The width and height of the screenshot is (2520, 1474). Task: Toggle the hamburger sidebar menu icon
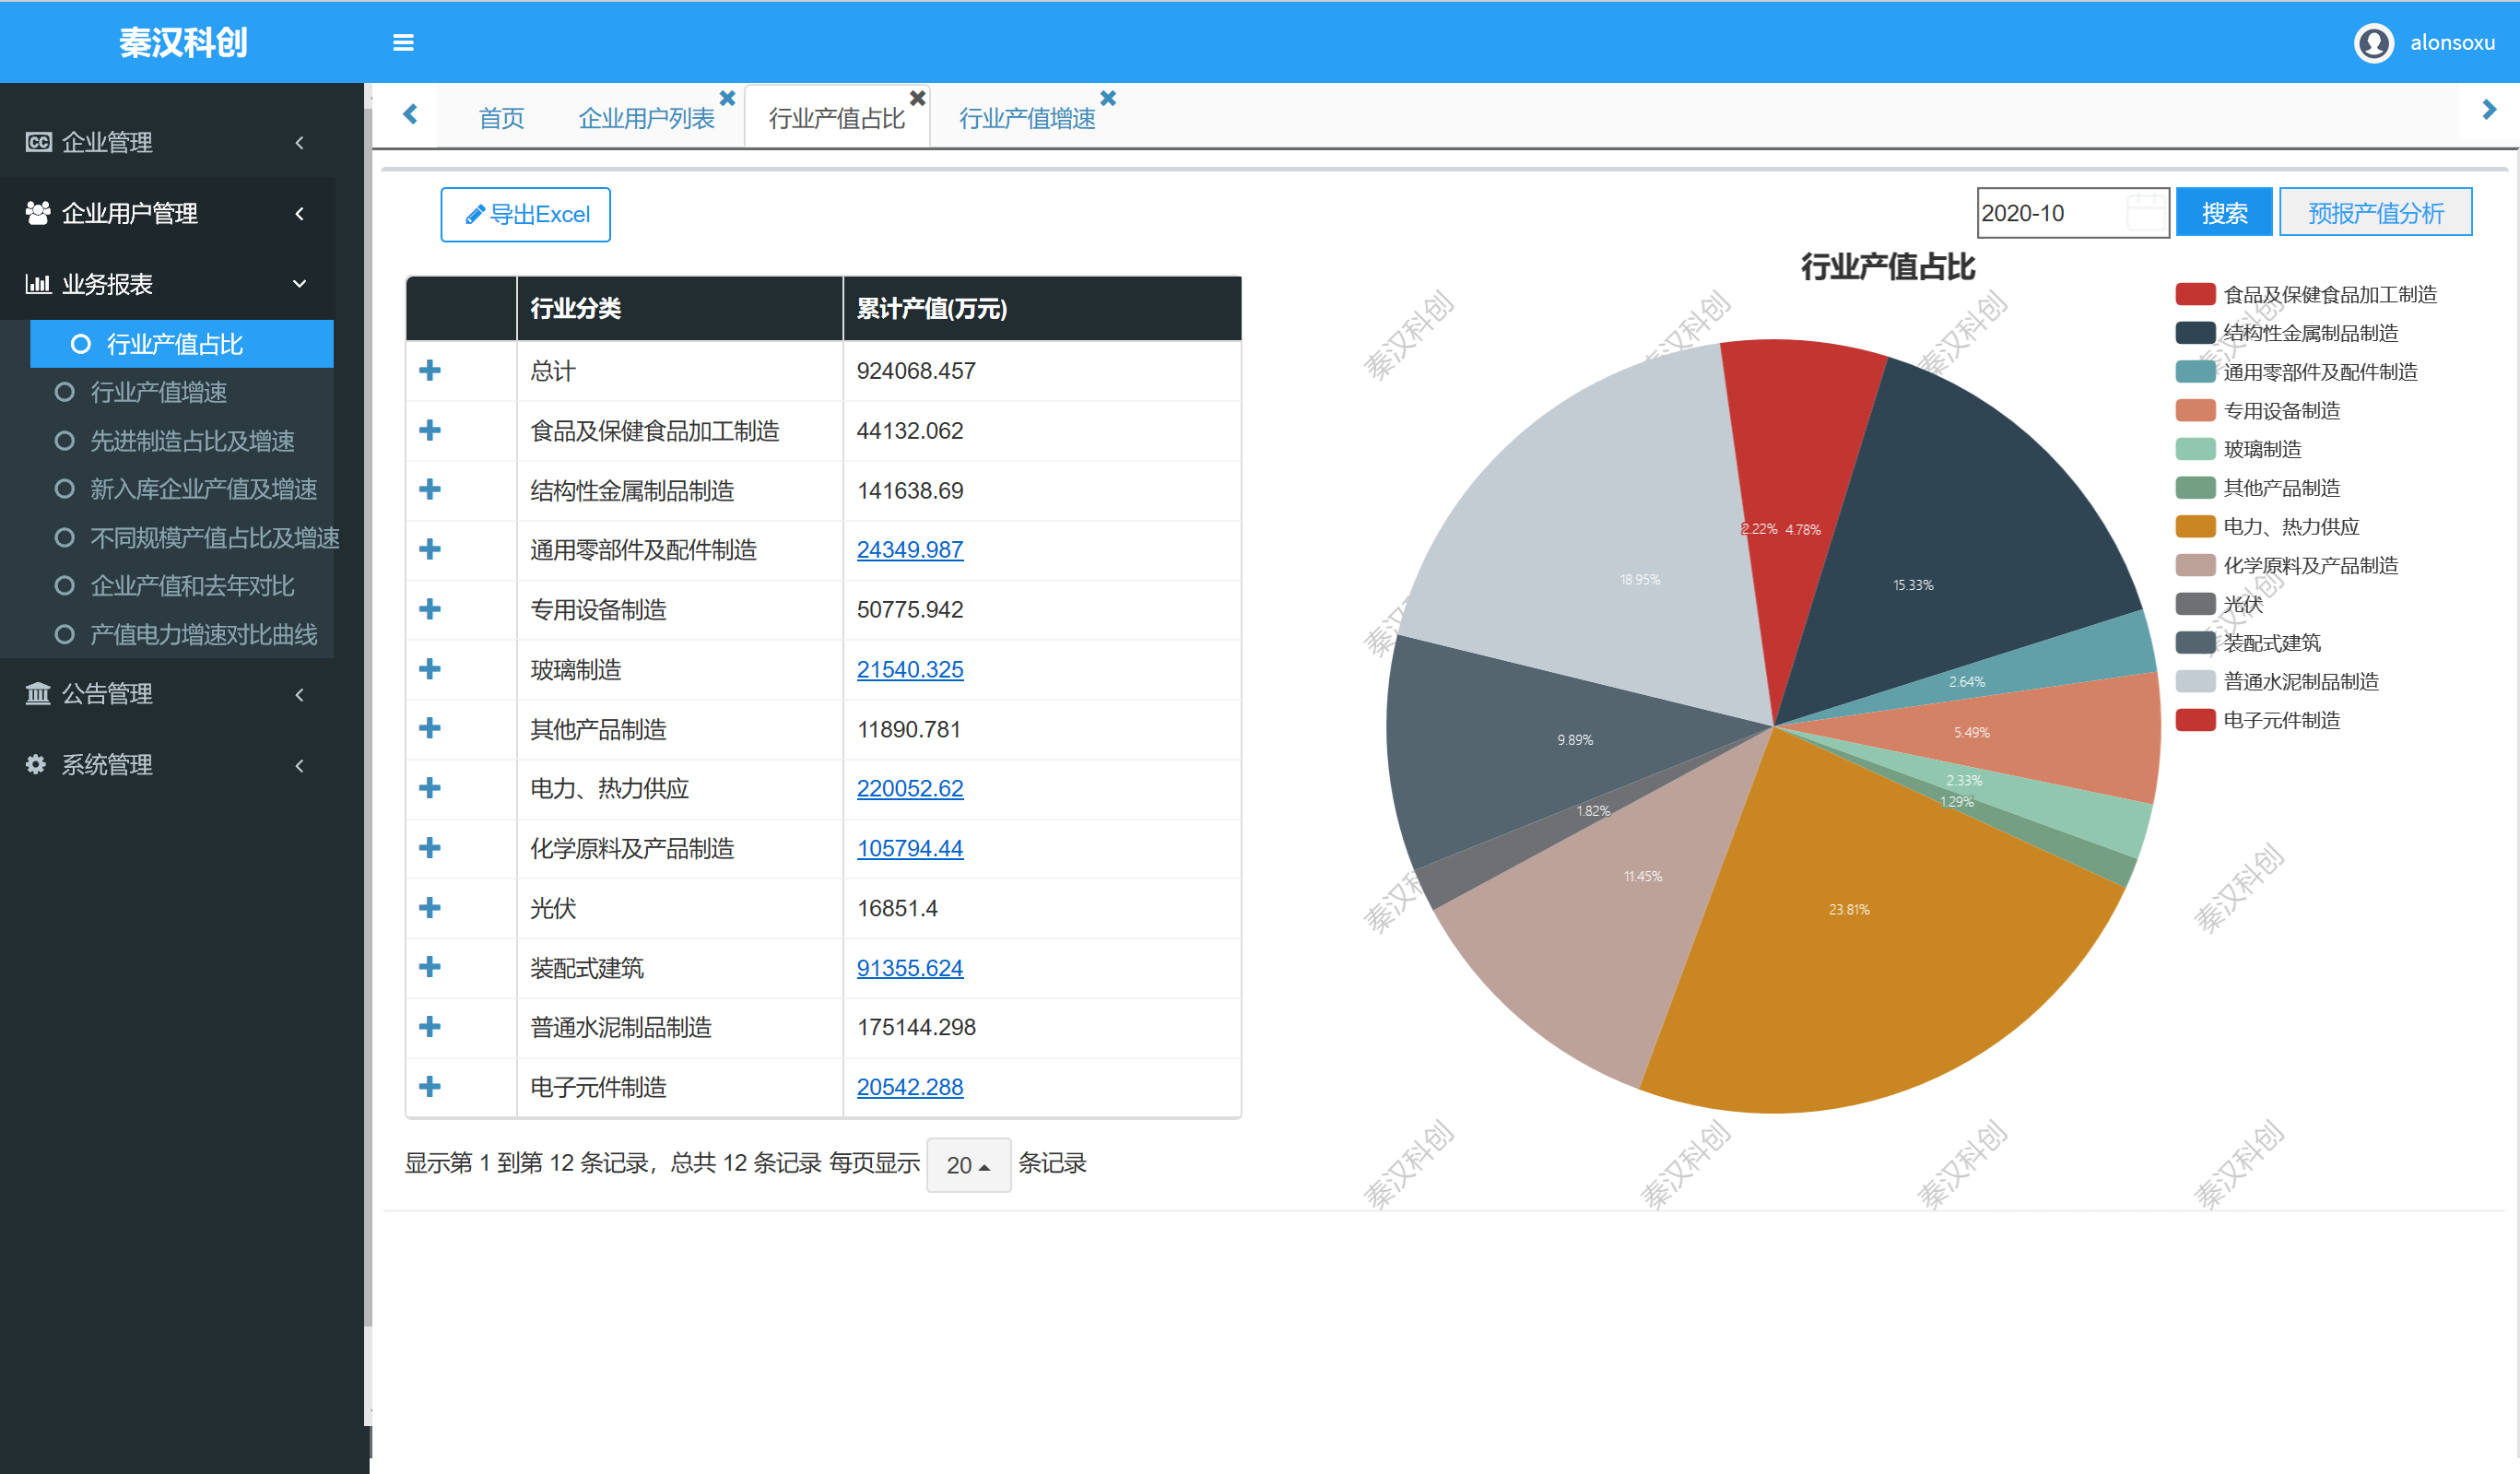click(403, 42)
